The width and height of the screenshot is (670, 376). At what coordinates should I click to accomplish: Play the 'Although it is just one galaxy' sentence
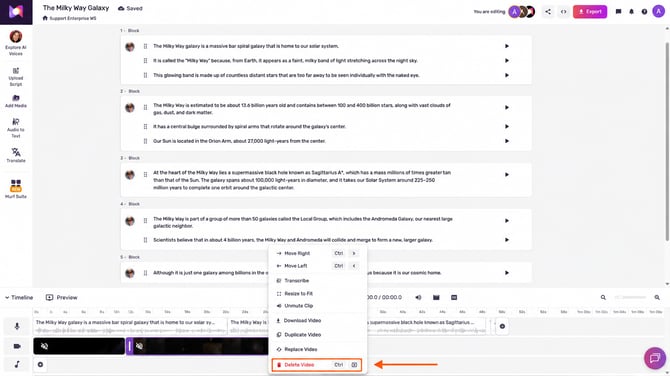(x=507, y=273)
